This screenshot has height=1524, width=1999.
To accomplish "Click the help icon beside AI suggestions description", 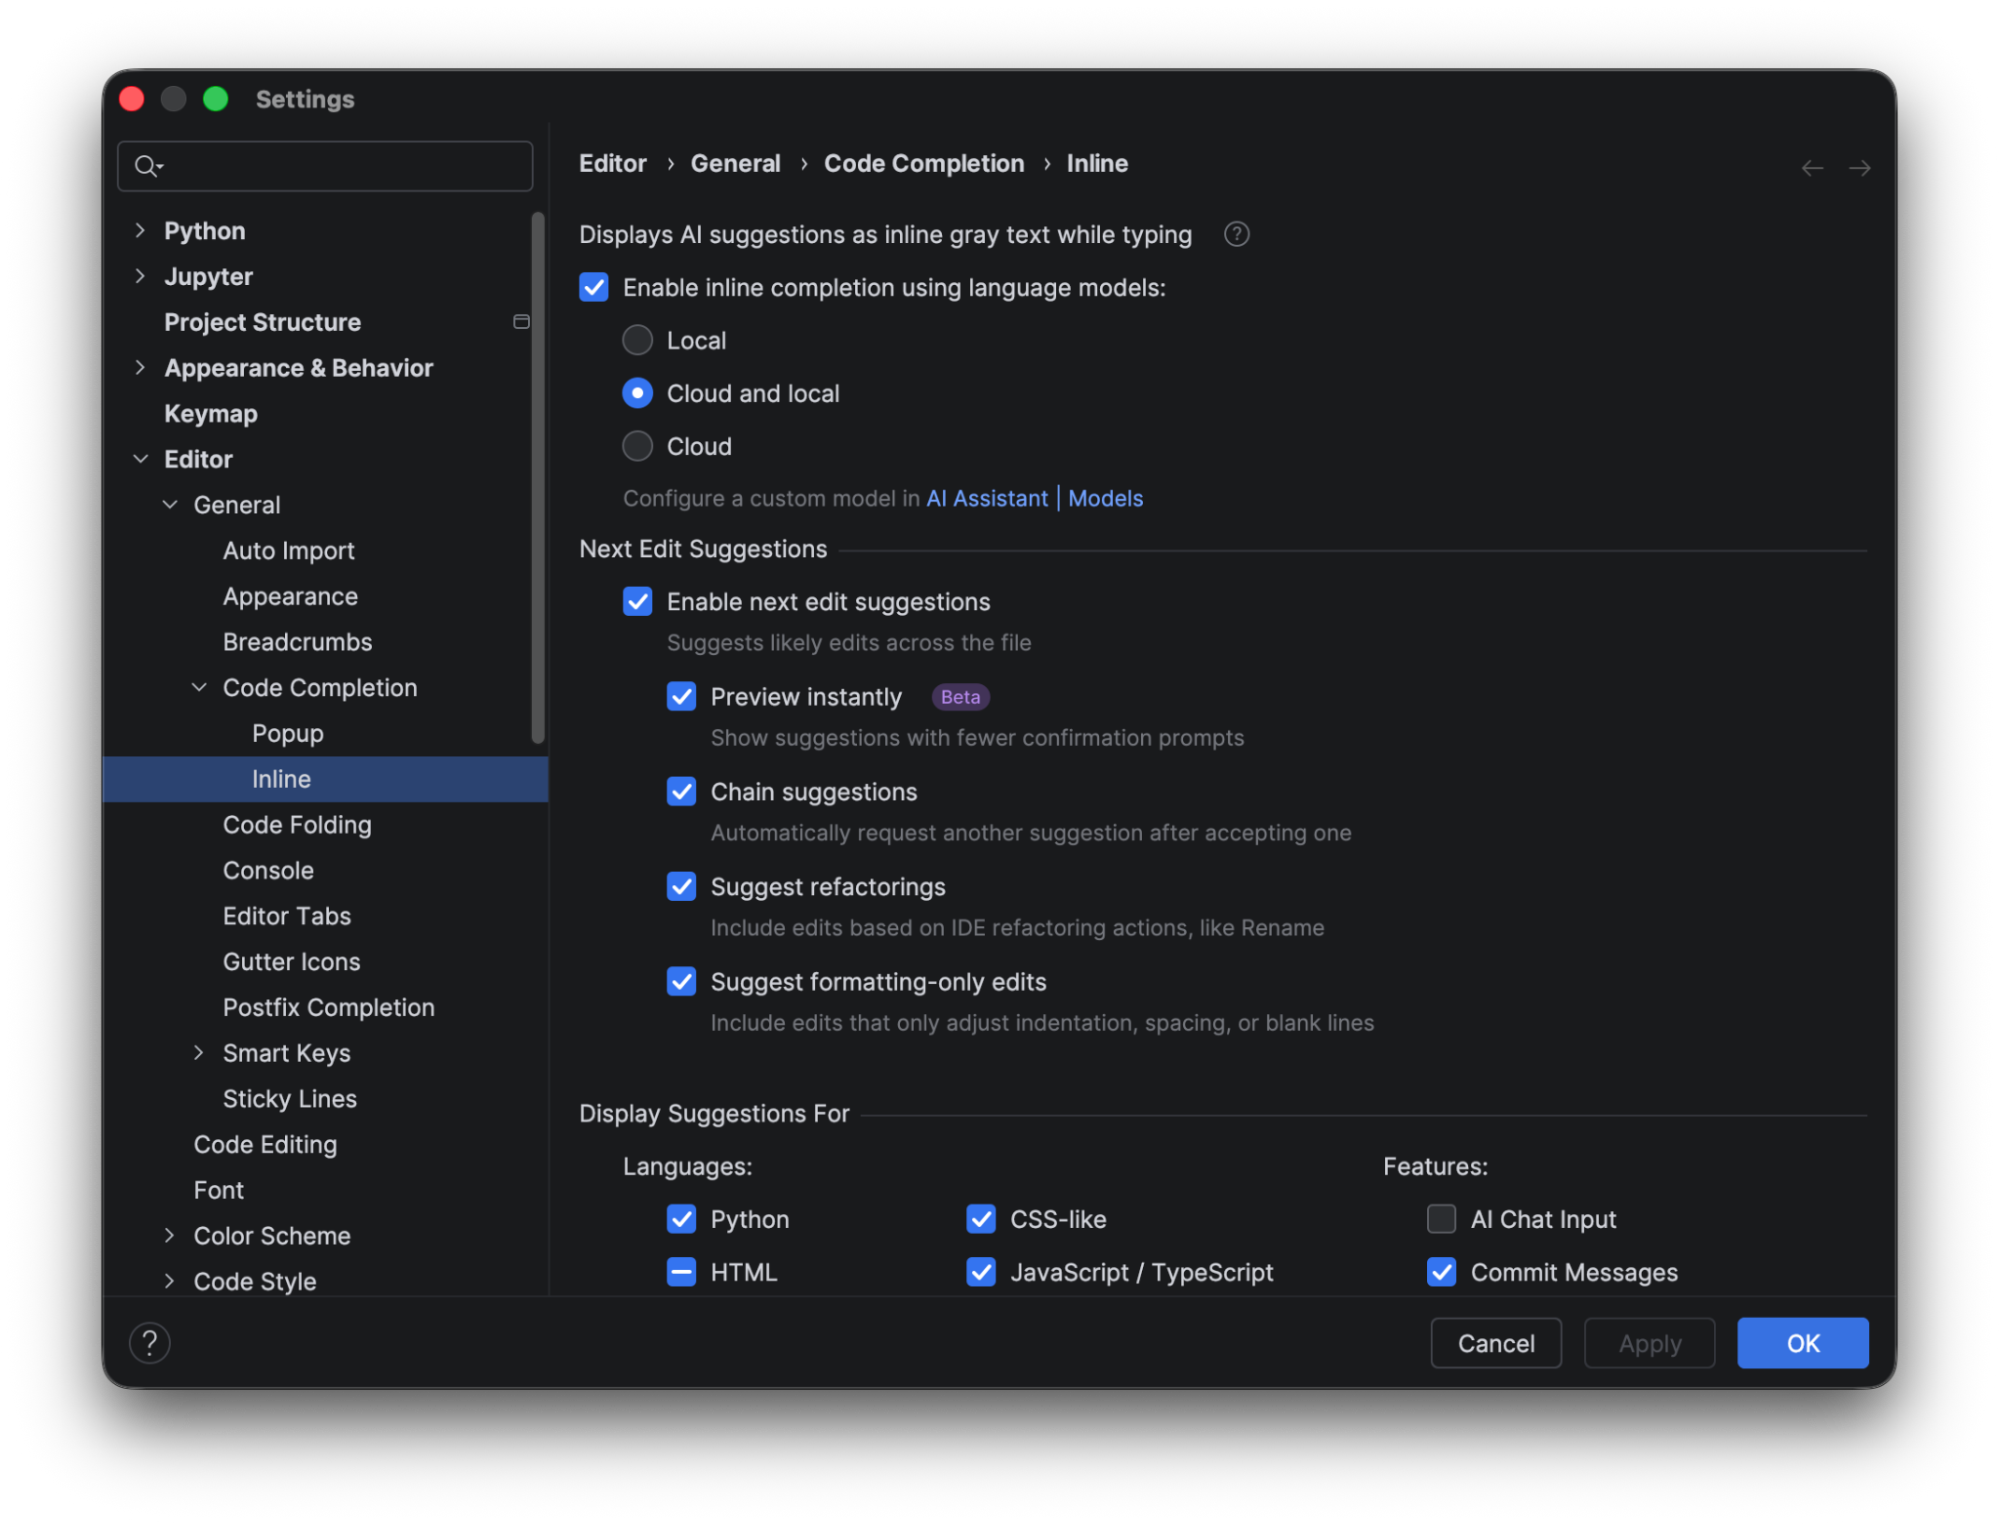I will click(1236, 234).
